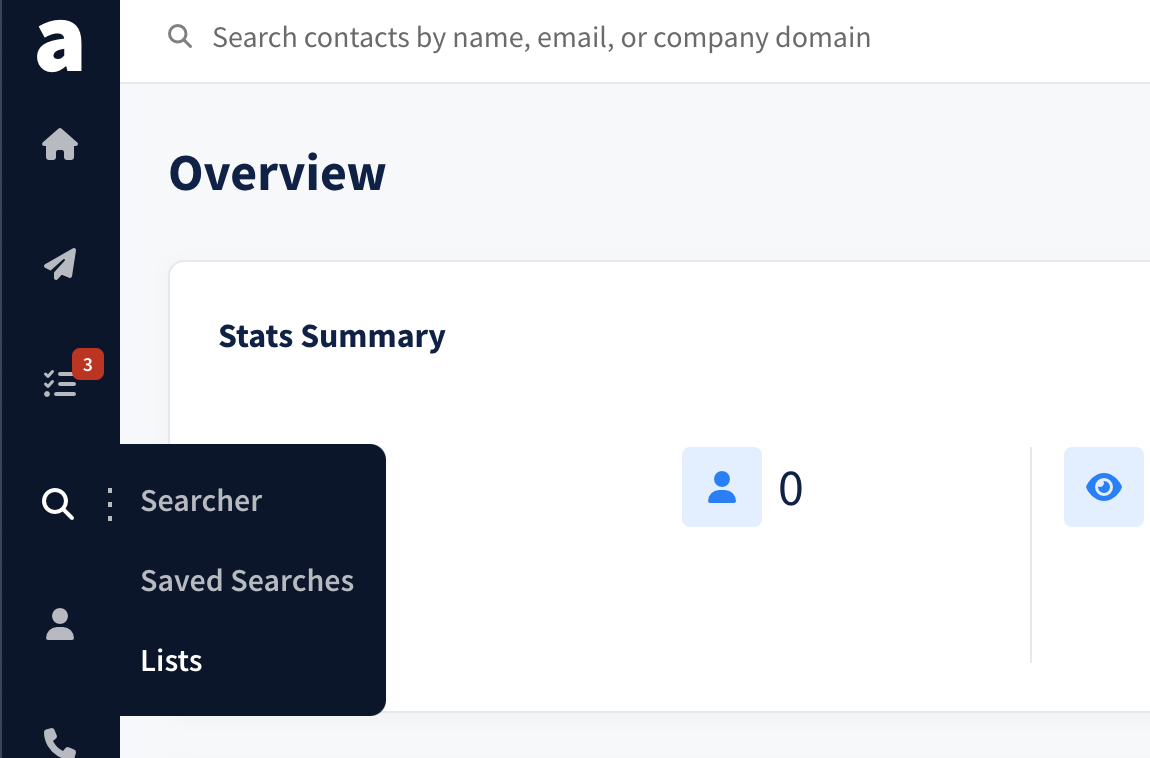
Task: Click the magnifier icon in top search bar
Action: coord(180,36)
